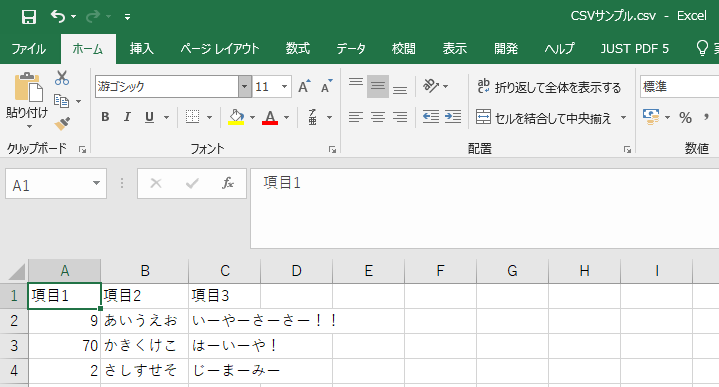
Task: Open Borders dropdown arrow
Action: coord(210,118)
